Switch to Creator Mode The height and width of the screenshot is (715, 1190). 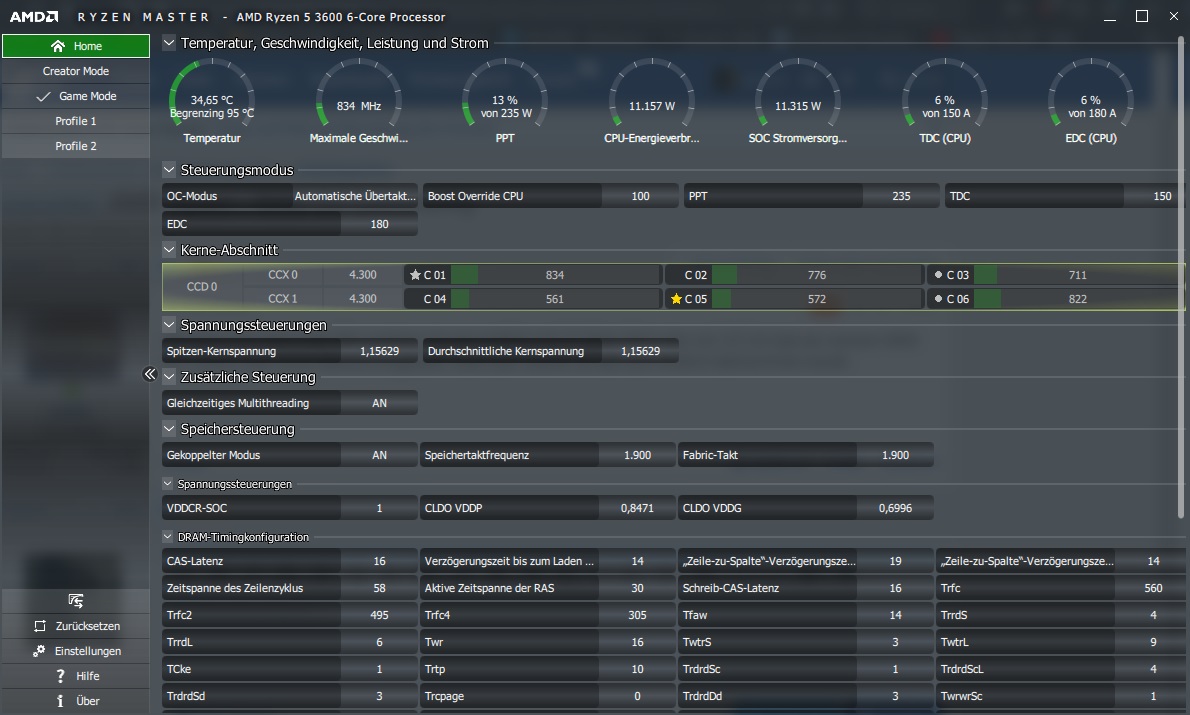click(76, 71)
